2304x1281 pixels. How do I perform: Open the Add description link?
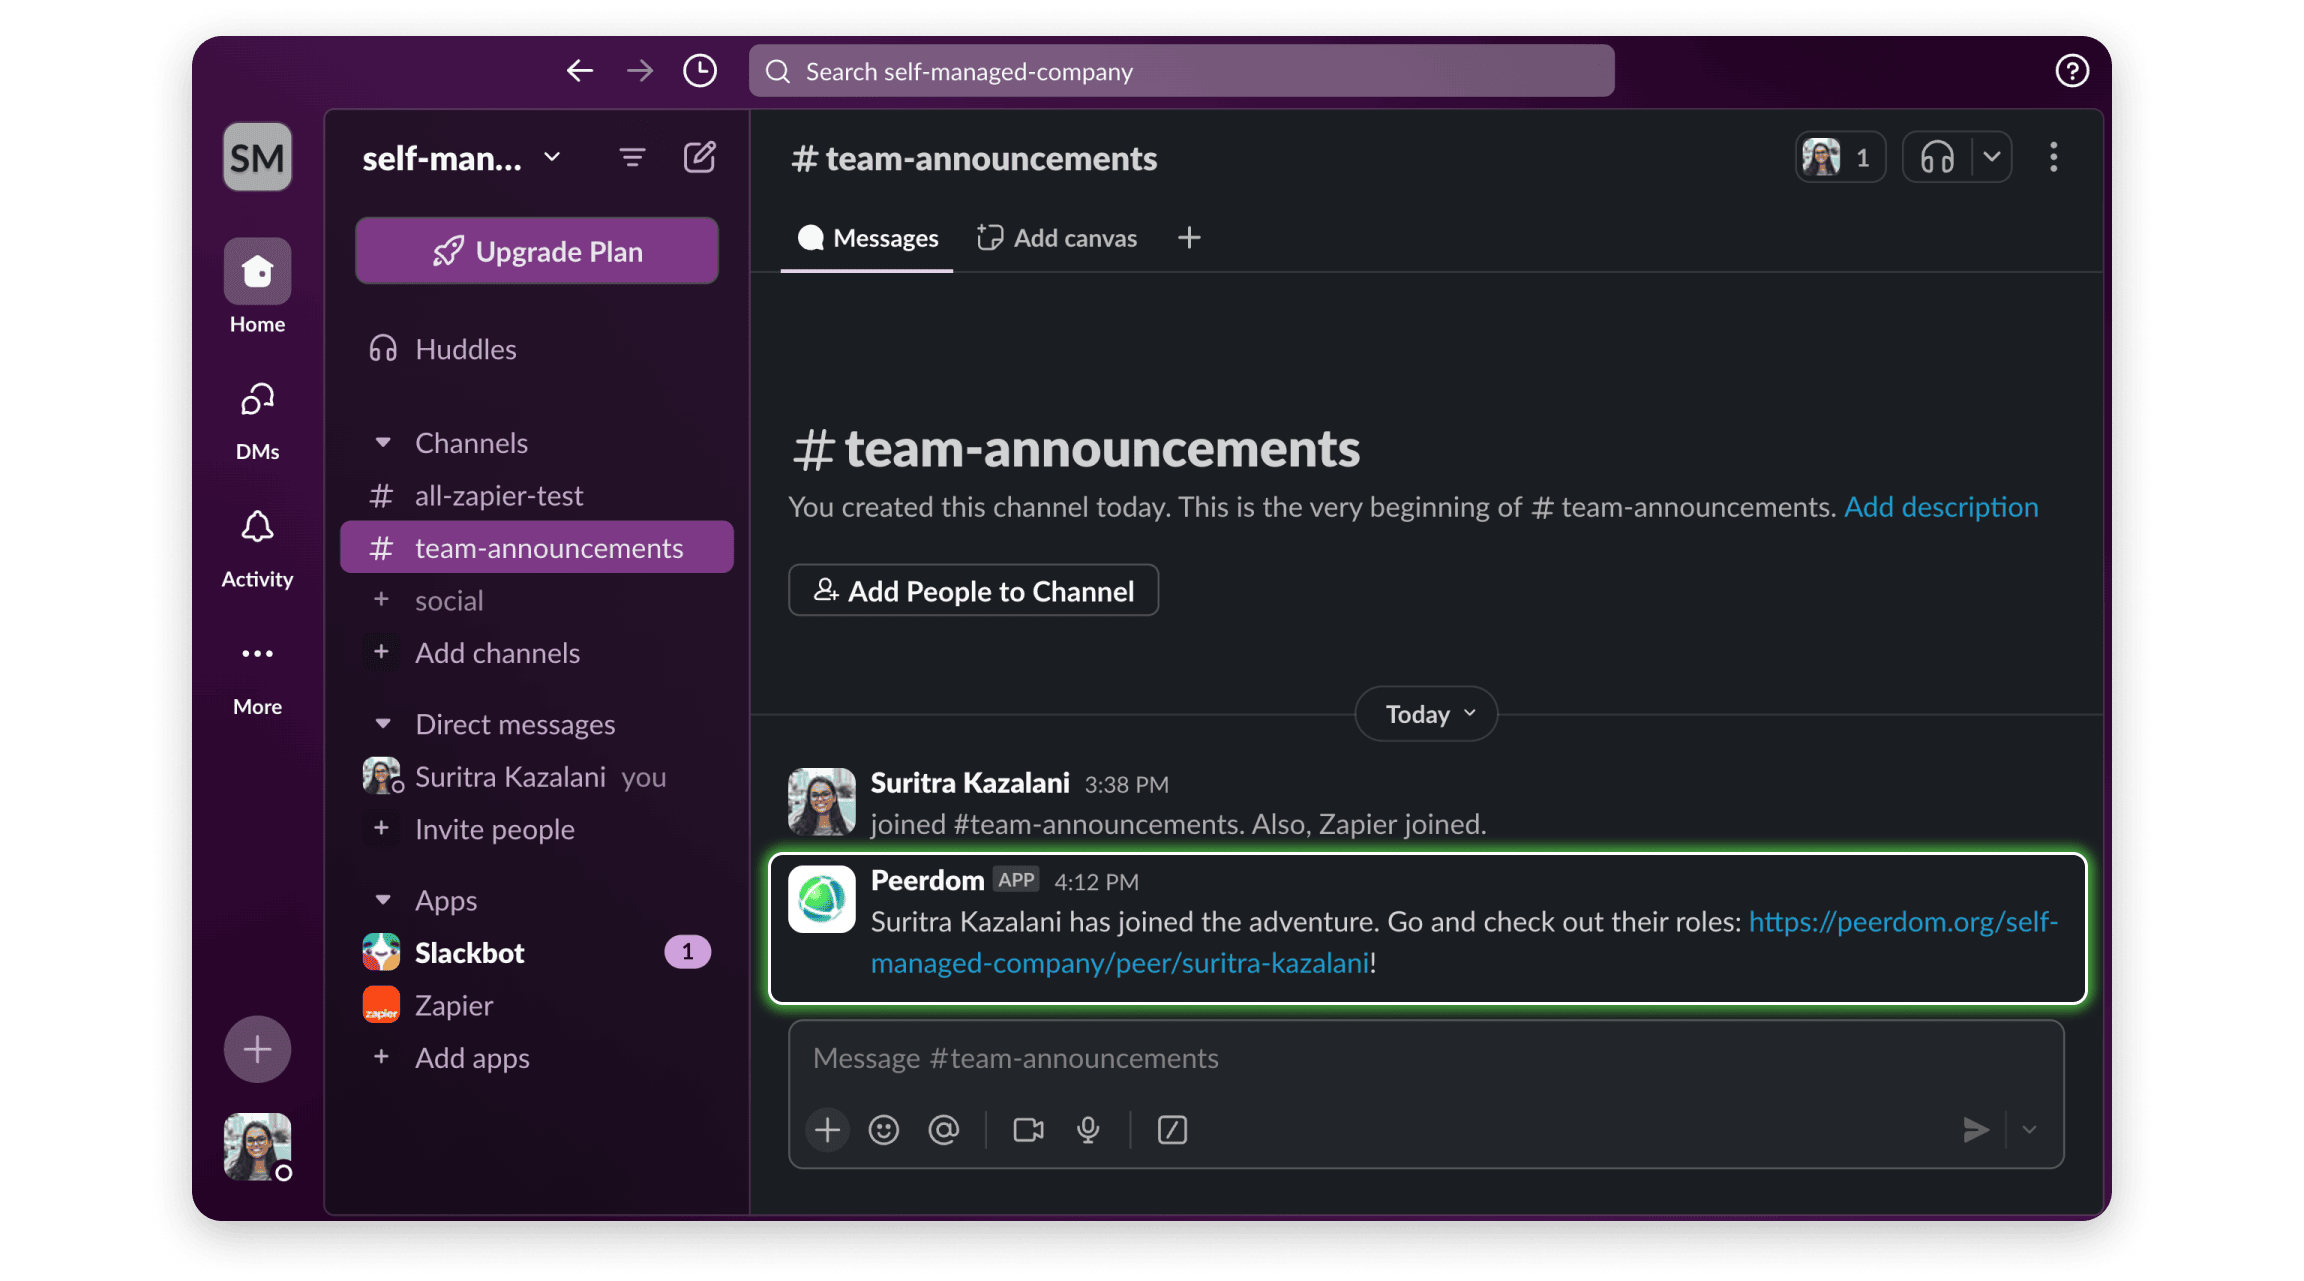tap(1940, 507)
